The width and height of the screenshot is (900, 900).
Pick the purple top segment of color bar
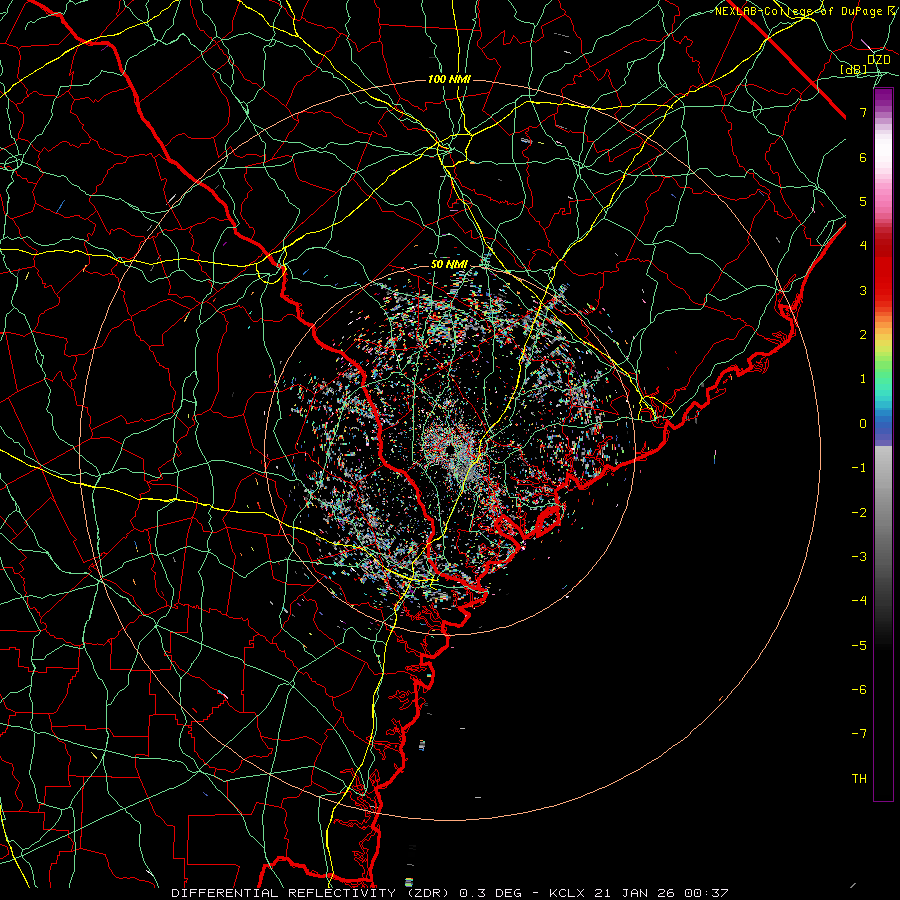click(x=883, y=98)
